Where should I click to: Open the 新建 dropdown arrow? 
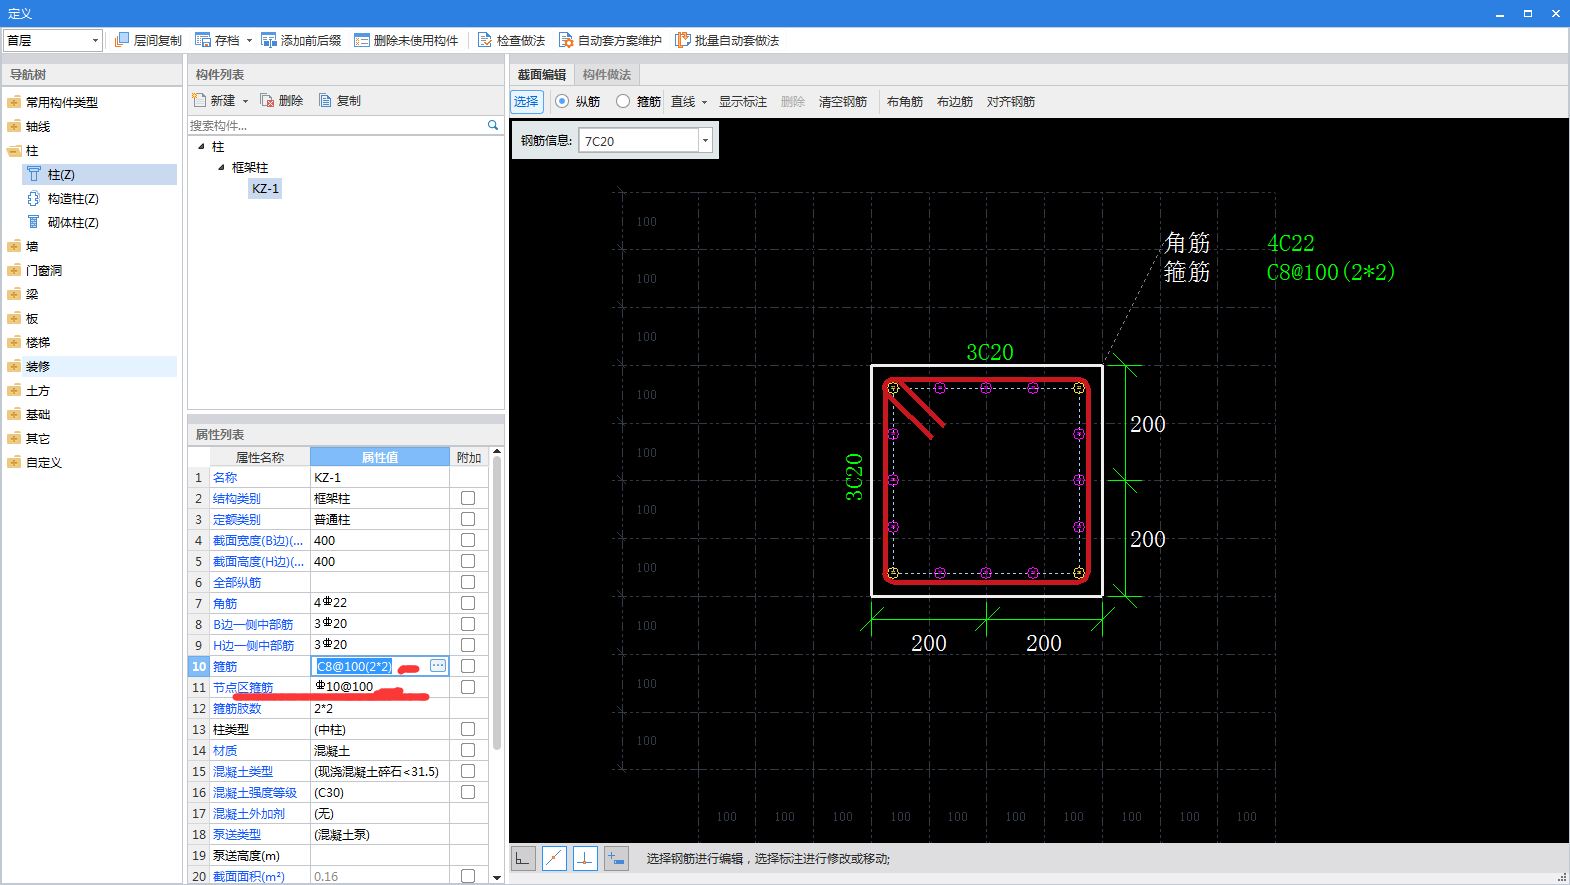point(245,101)
